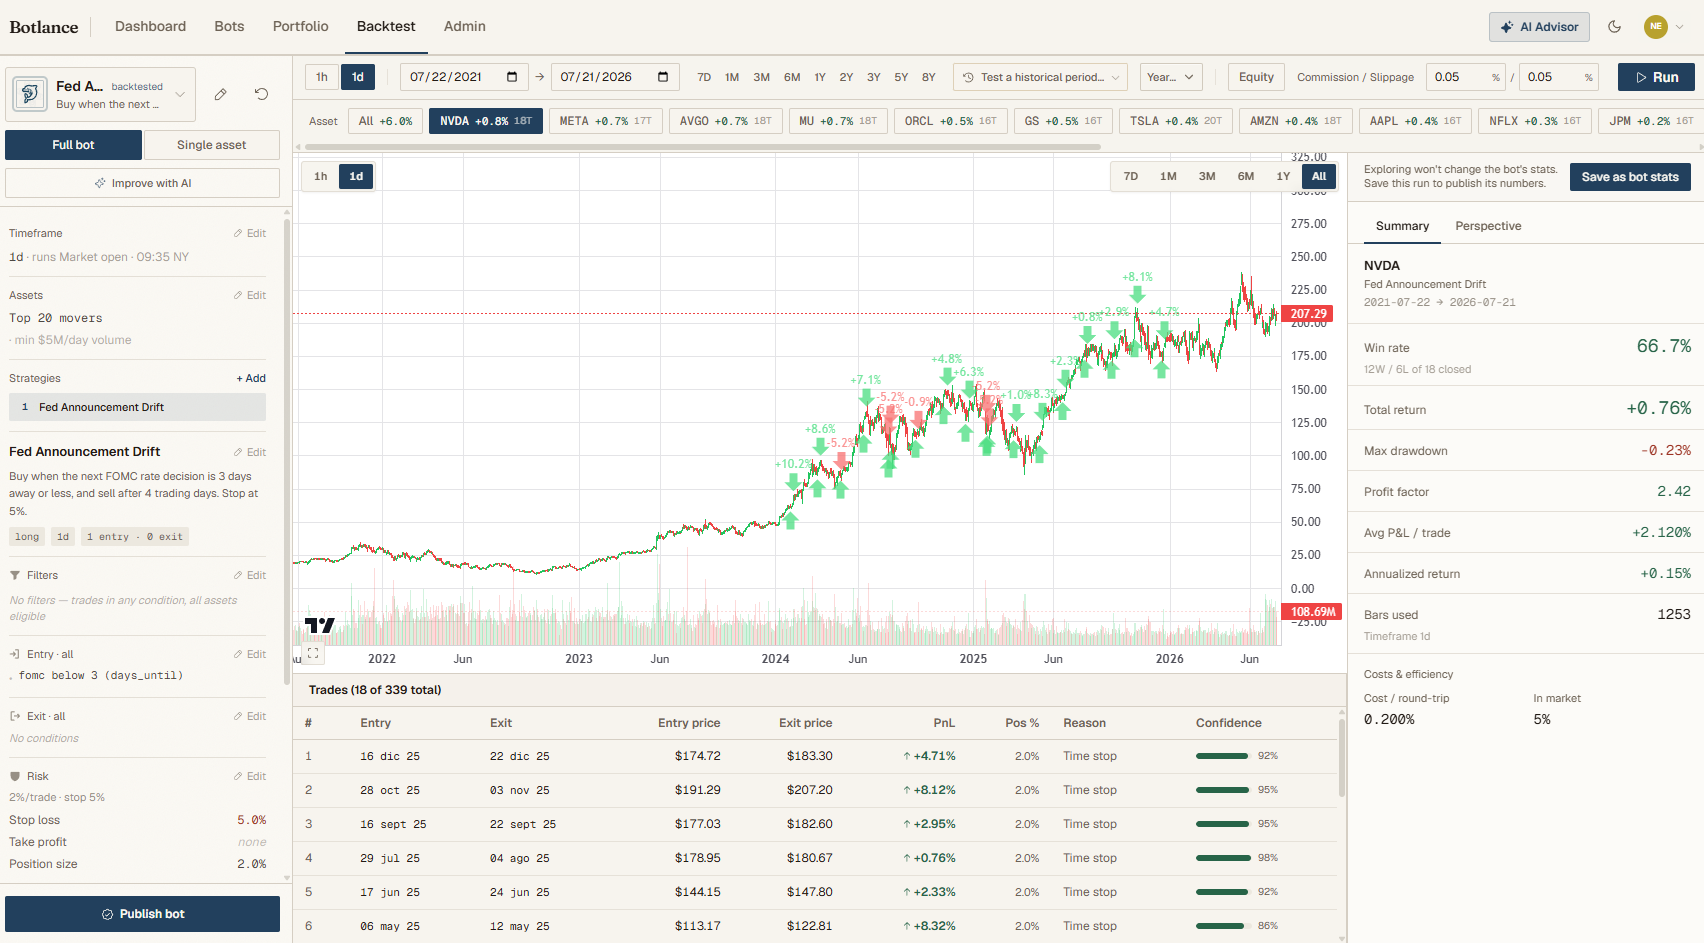Select the META asset tab

coord(605,121)
